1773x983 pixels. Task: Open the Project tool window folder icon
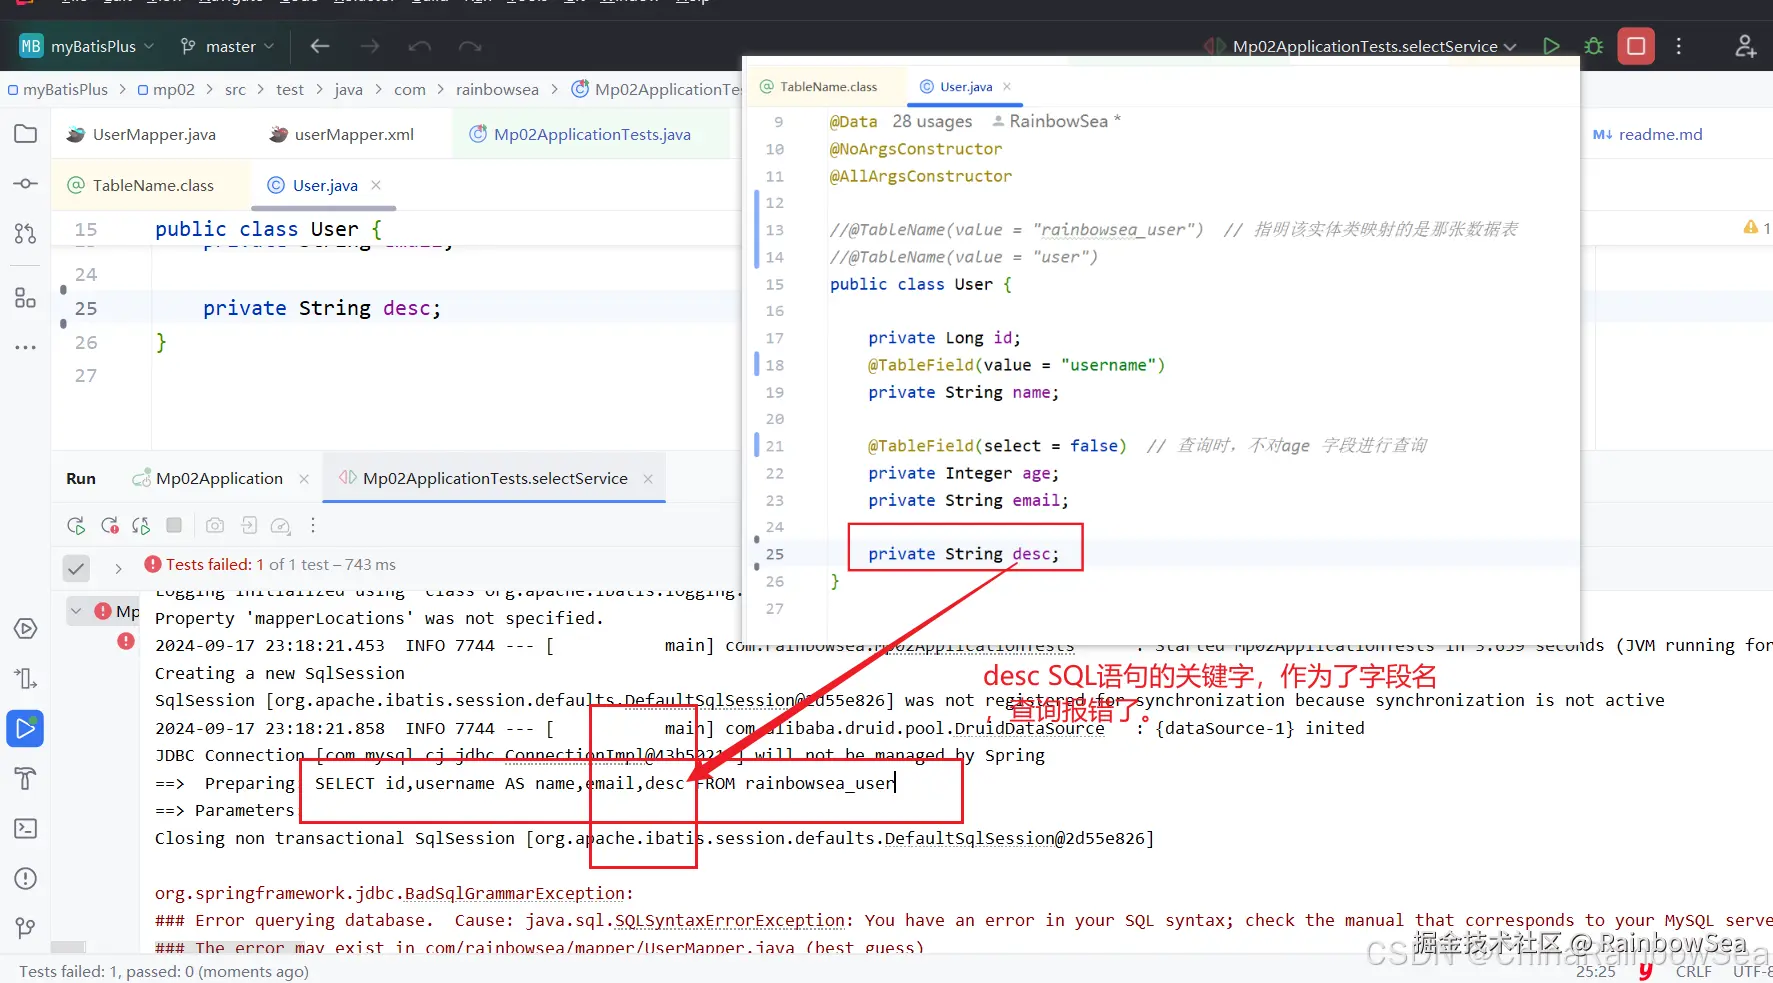pyautogui.click(x=26, y=134)
